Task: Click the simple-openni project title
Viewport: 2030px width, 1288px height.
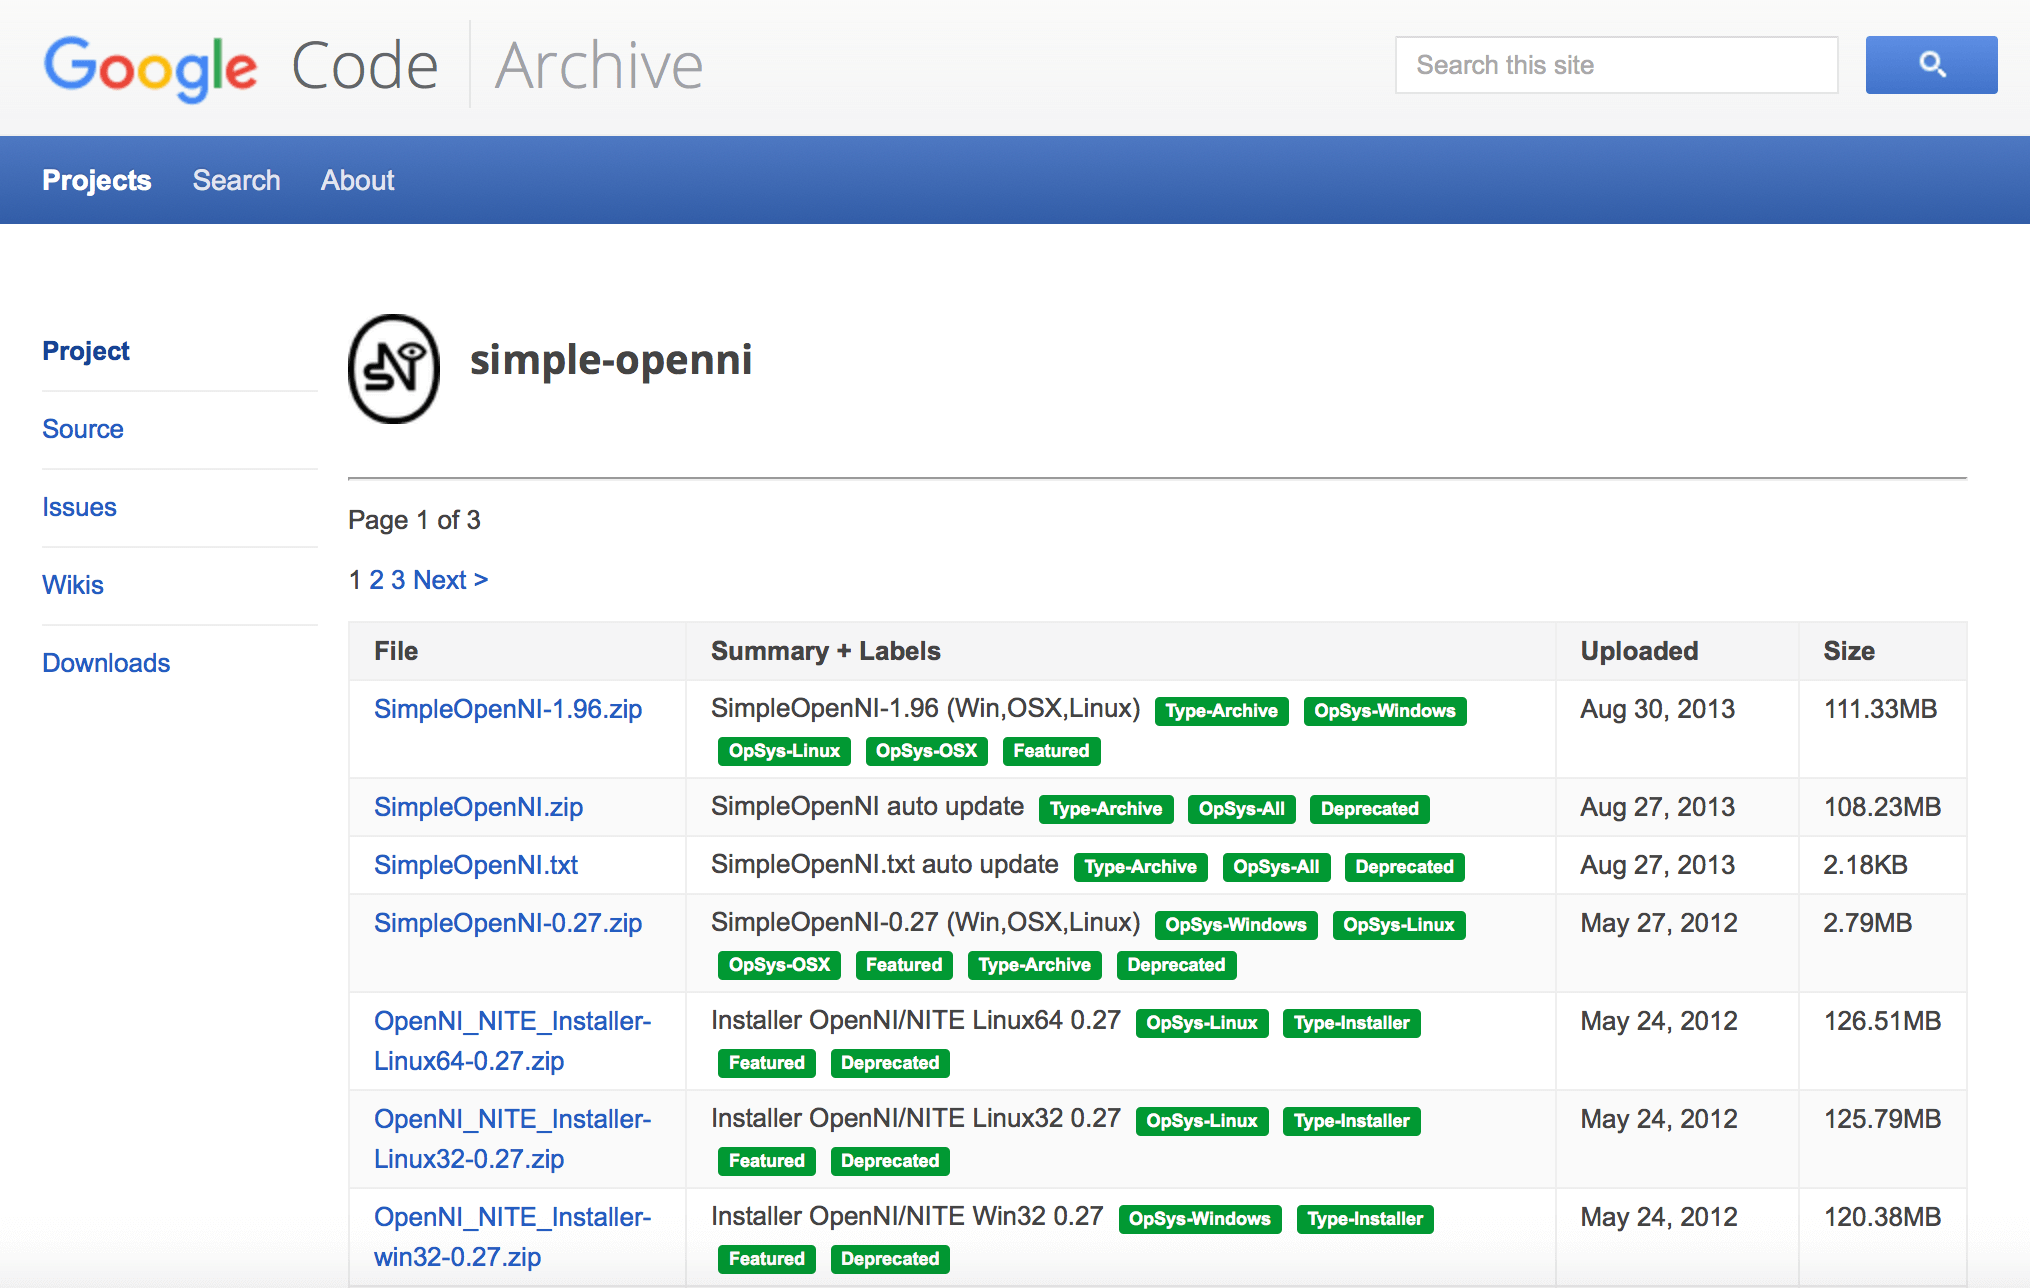Action: (611, 360)
